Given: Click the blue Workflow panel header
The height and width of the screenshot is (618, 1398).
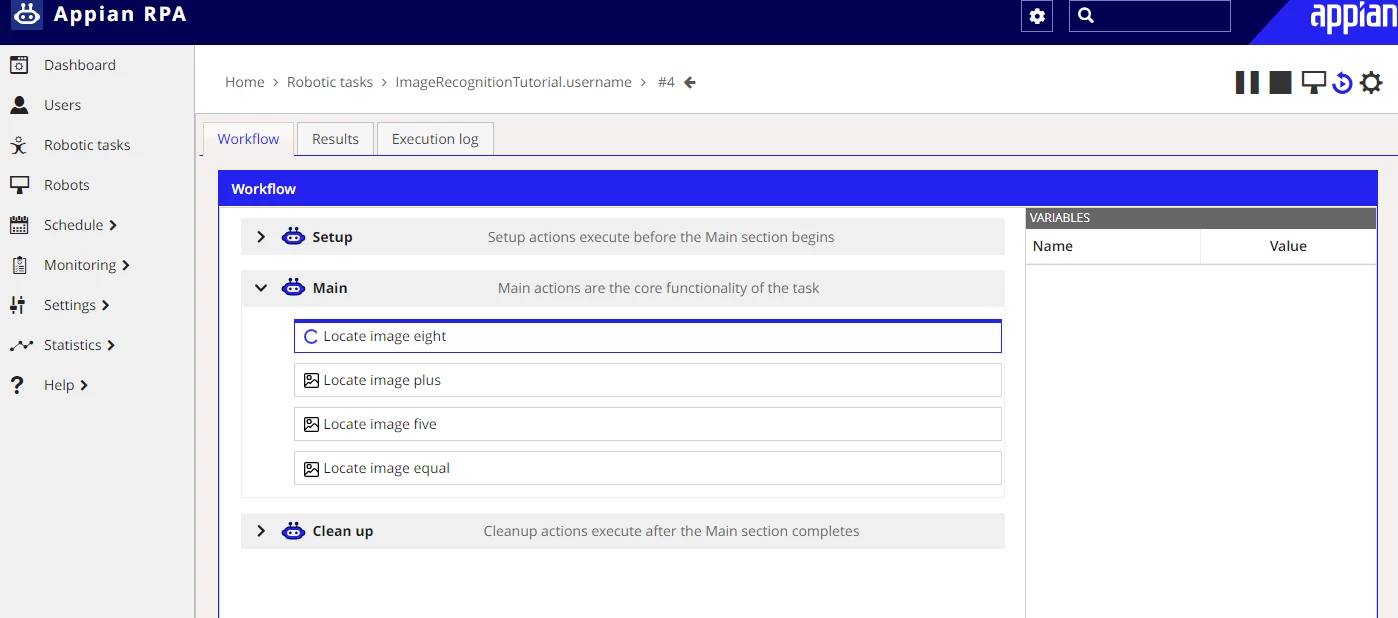Looking at the screenshot, I should tap(798, 188).
